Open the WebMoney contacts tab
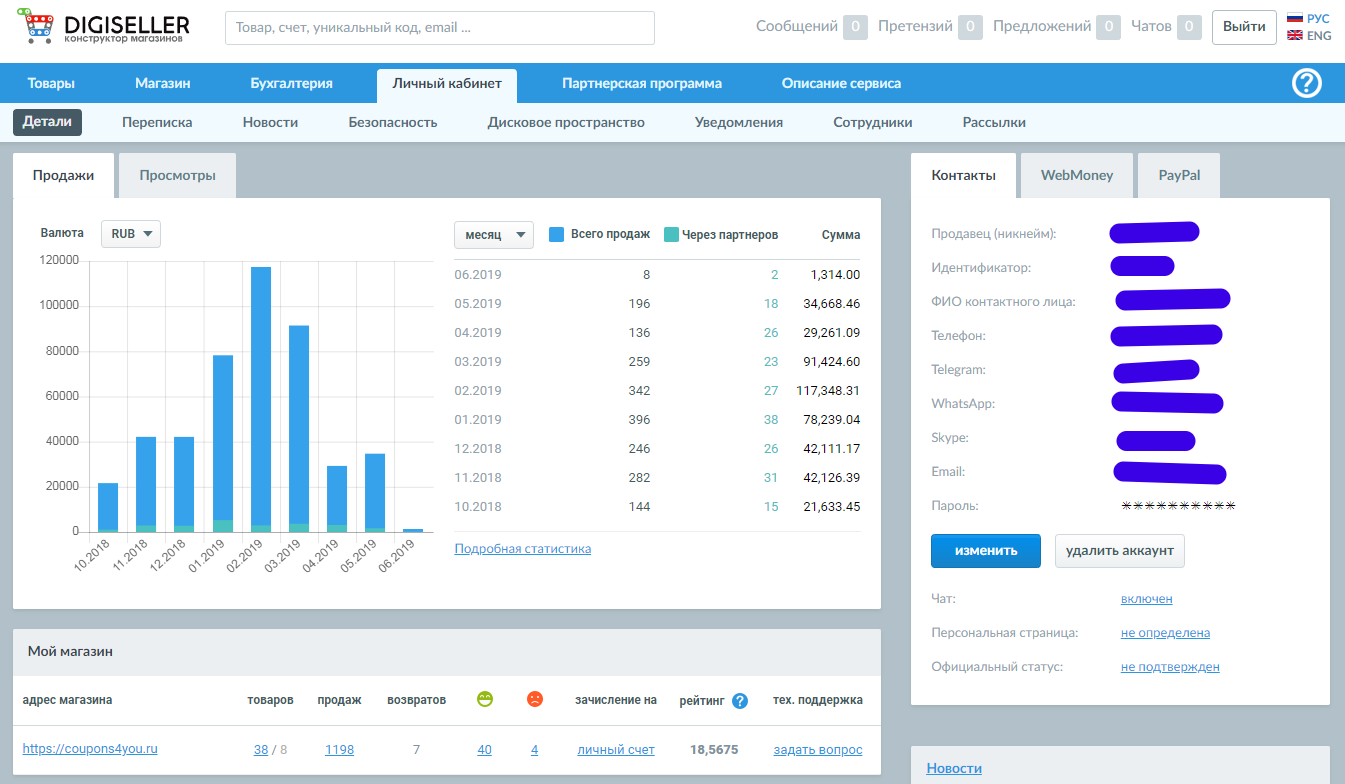1345x784 pixels. click(1076, 175)
